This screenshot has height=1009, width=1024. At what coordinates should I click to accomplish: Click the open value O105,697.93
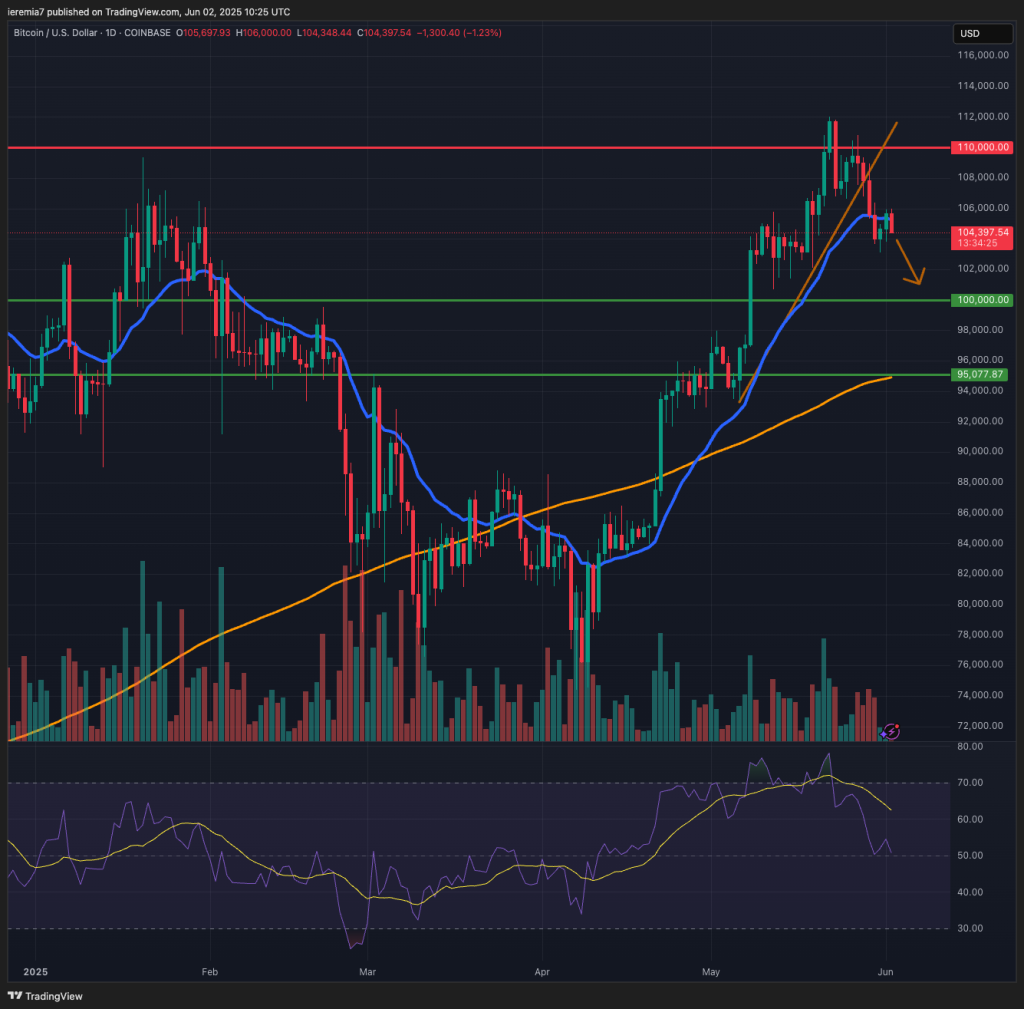tap(203, 33)
